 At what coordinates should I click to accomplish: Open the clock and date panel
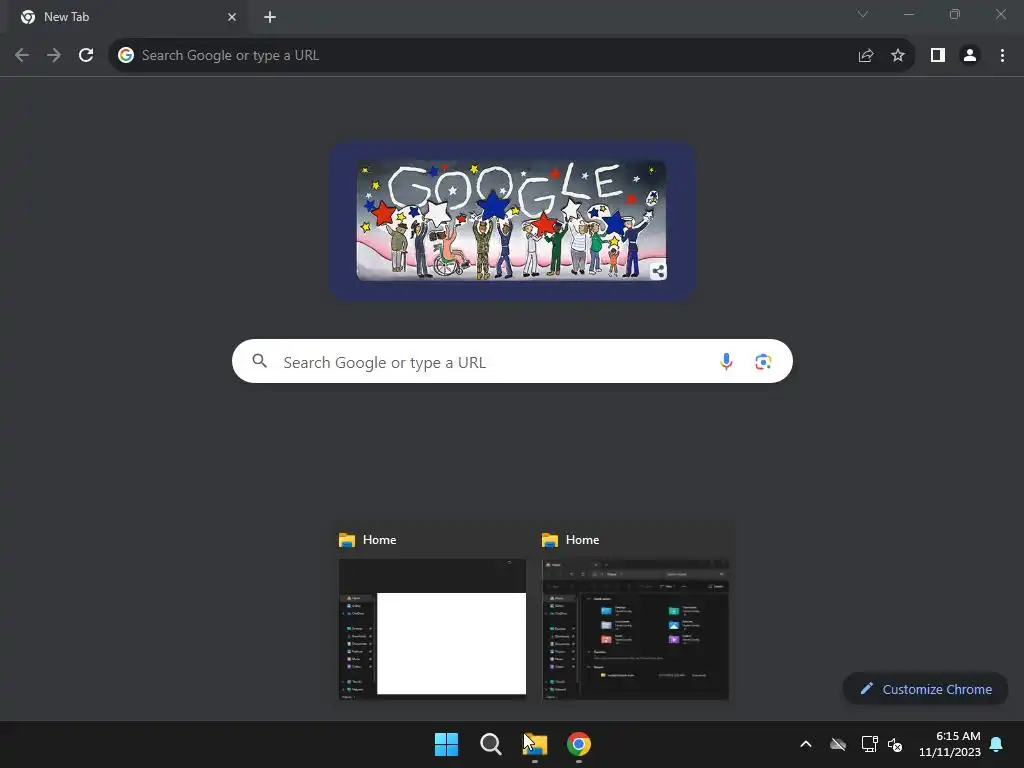950,744
